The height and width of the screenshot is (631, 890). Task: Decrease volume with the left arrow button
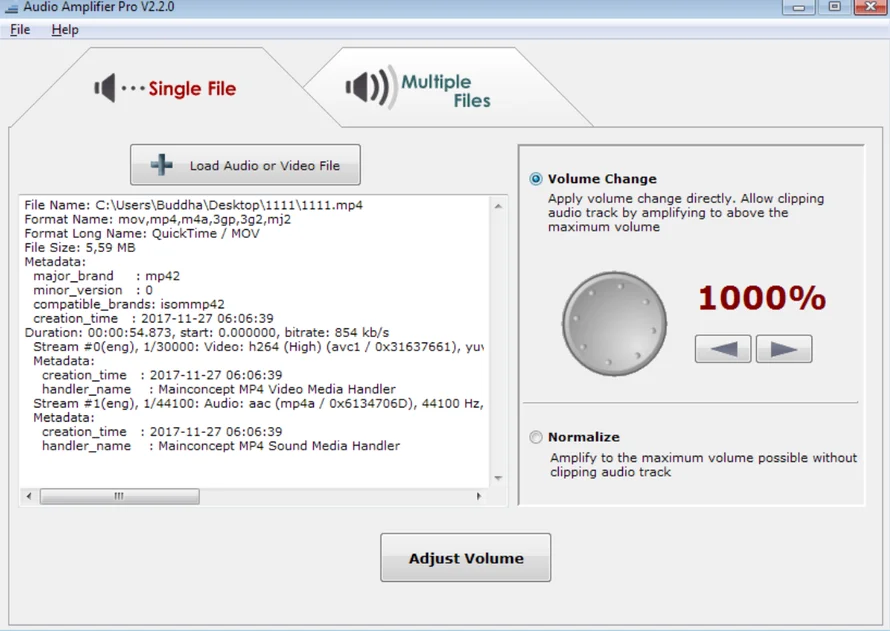723,348
